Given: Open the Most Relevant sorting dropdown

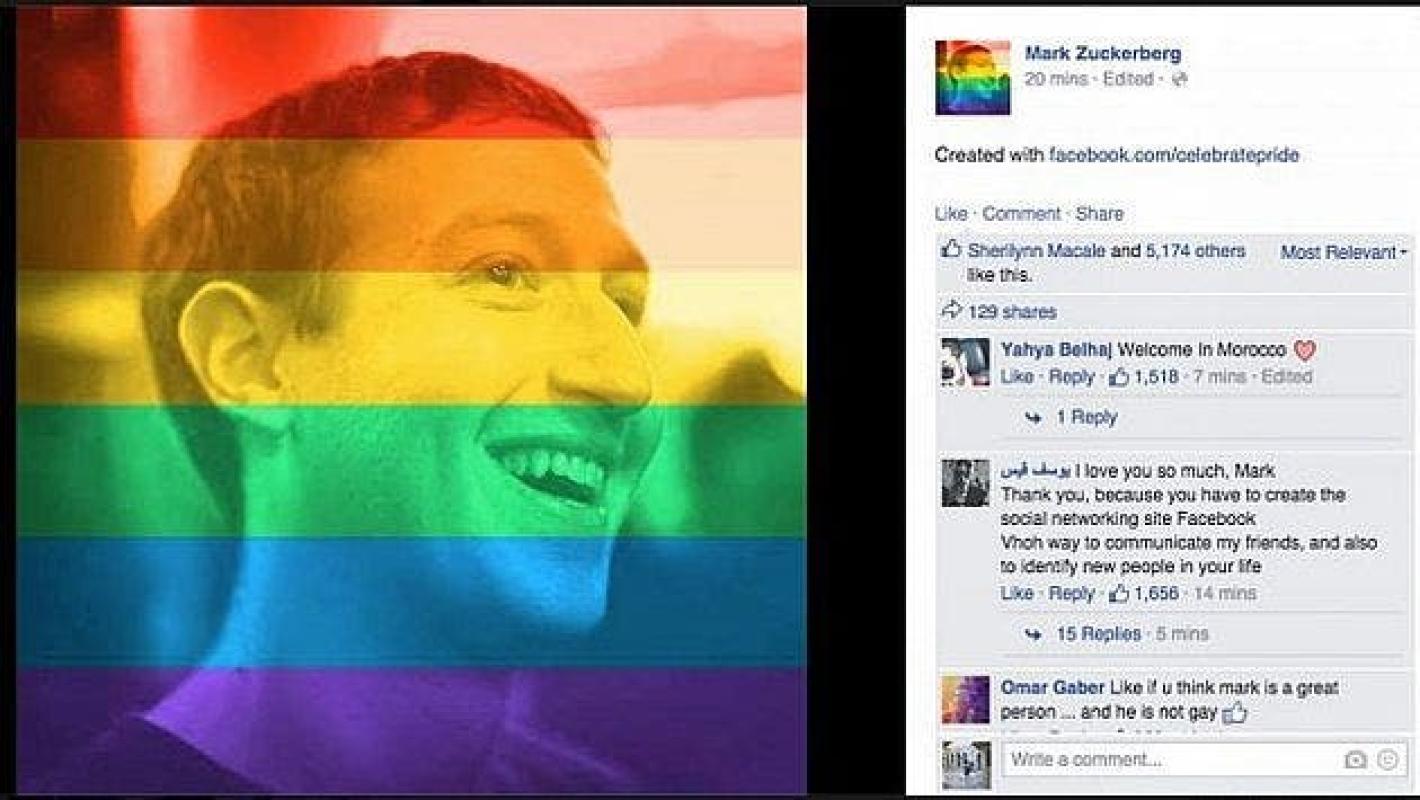Looking at the screenshot, I should pyautogui.click(x=1344, y=252).
